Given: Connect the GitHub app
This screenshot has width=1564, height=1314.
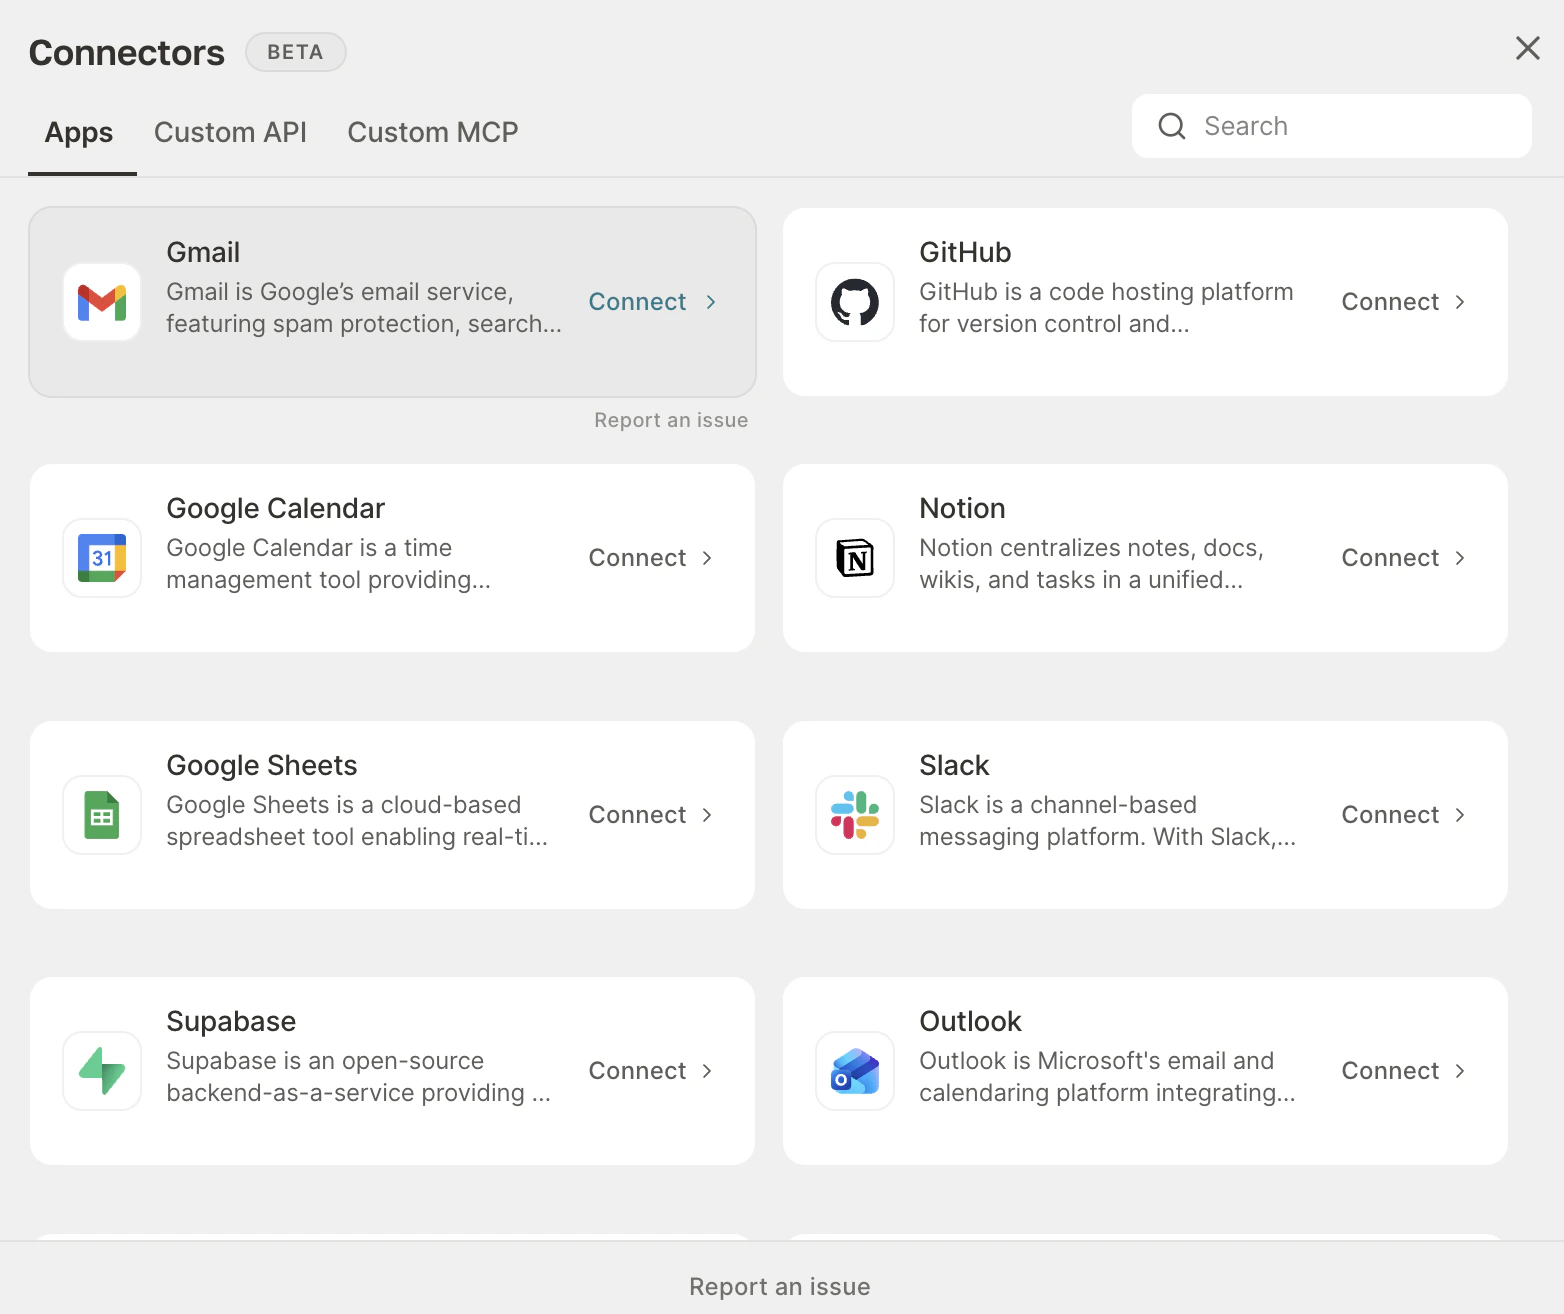Looking at the screenshot, I should point(1405,302).
